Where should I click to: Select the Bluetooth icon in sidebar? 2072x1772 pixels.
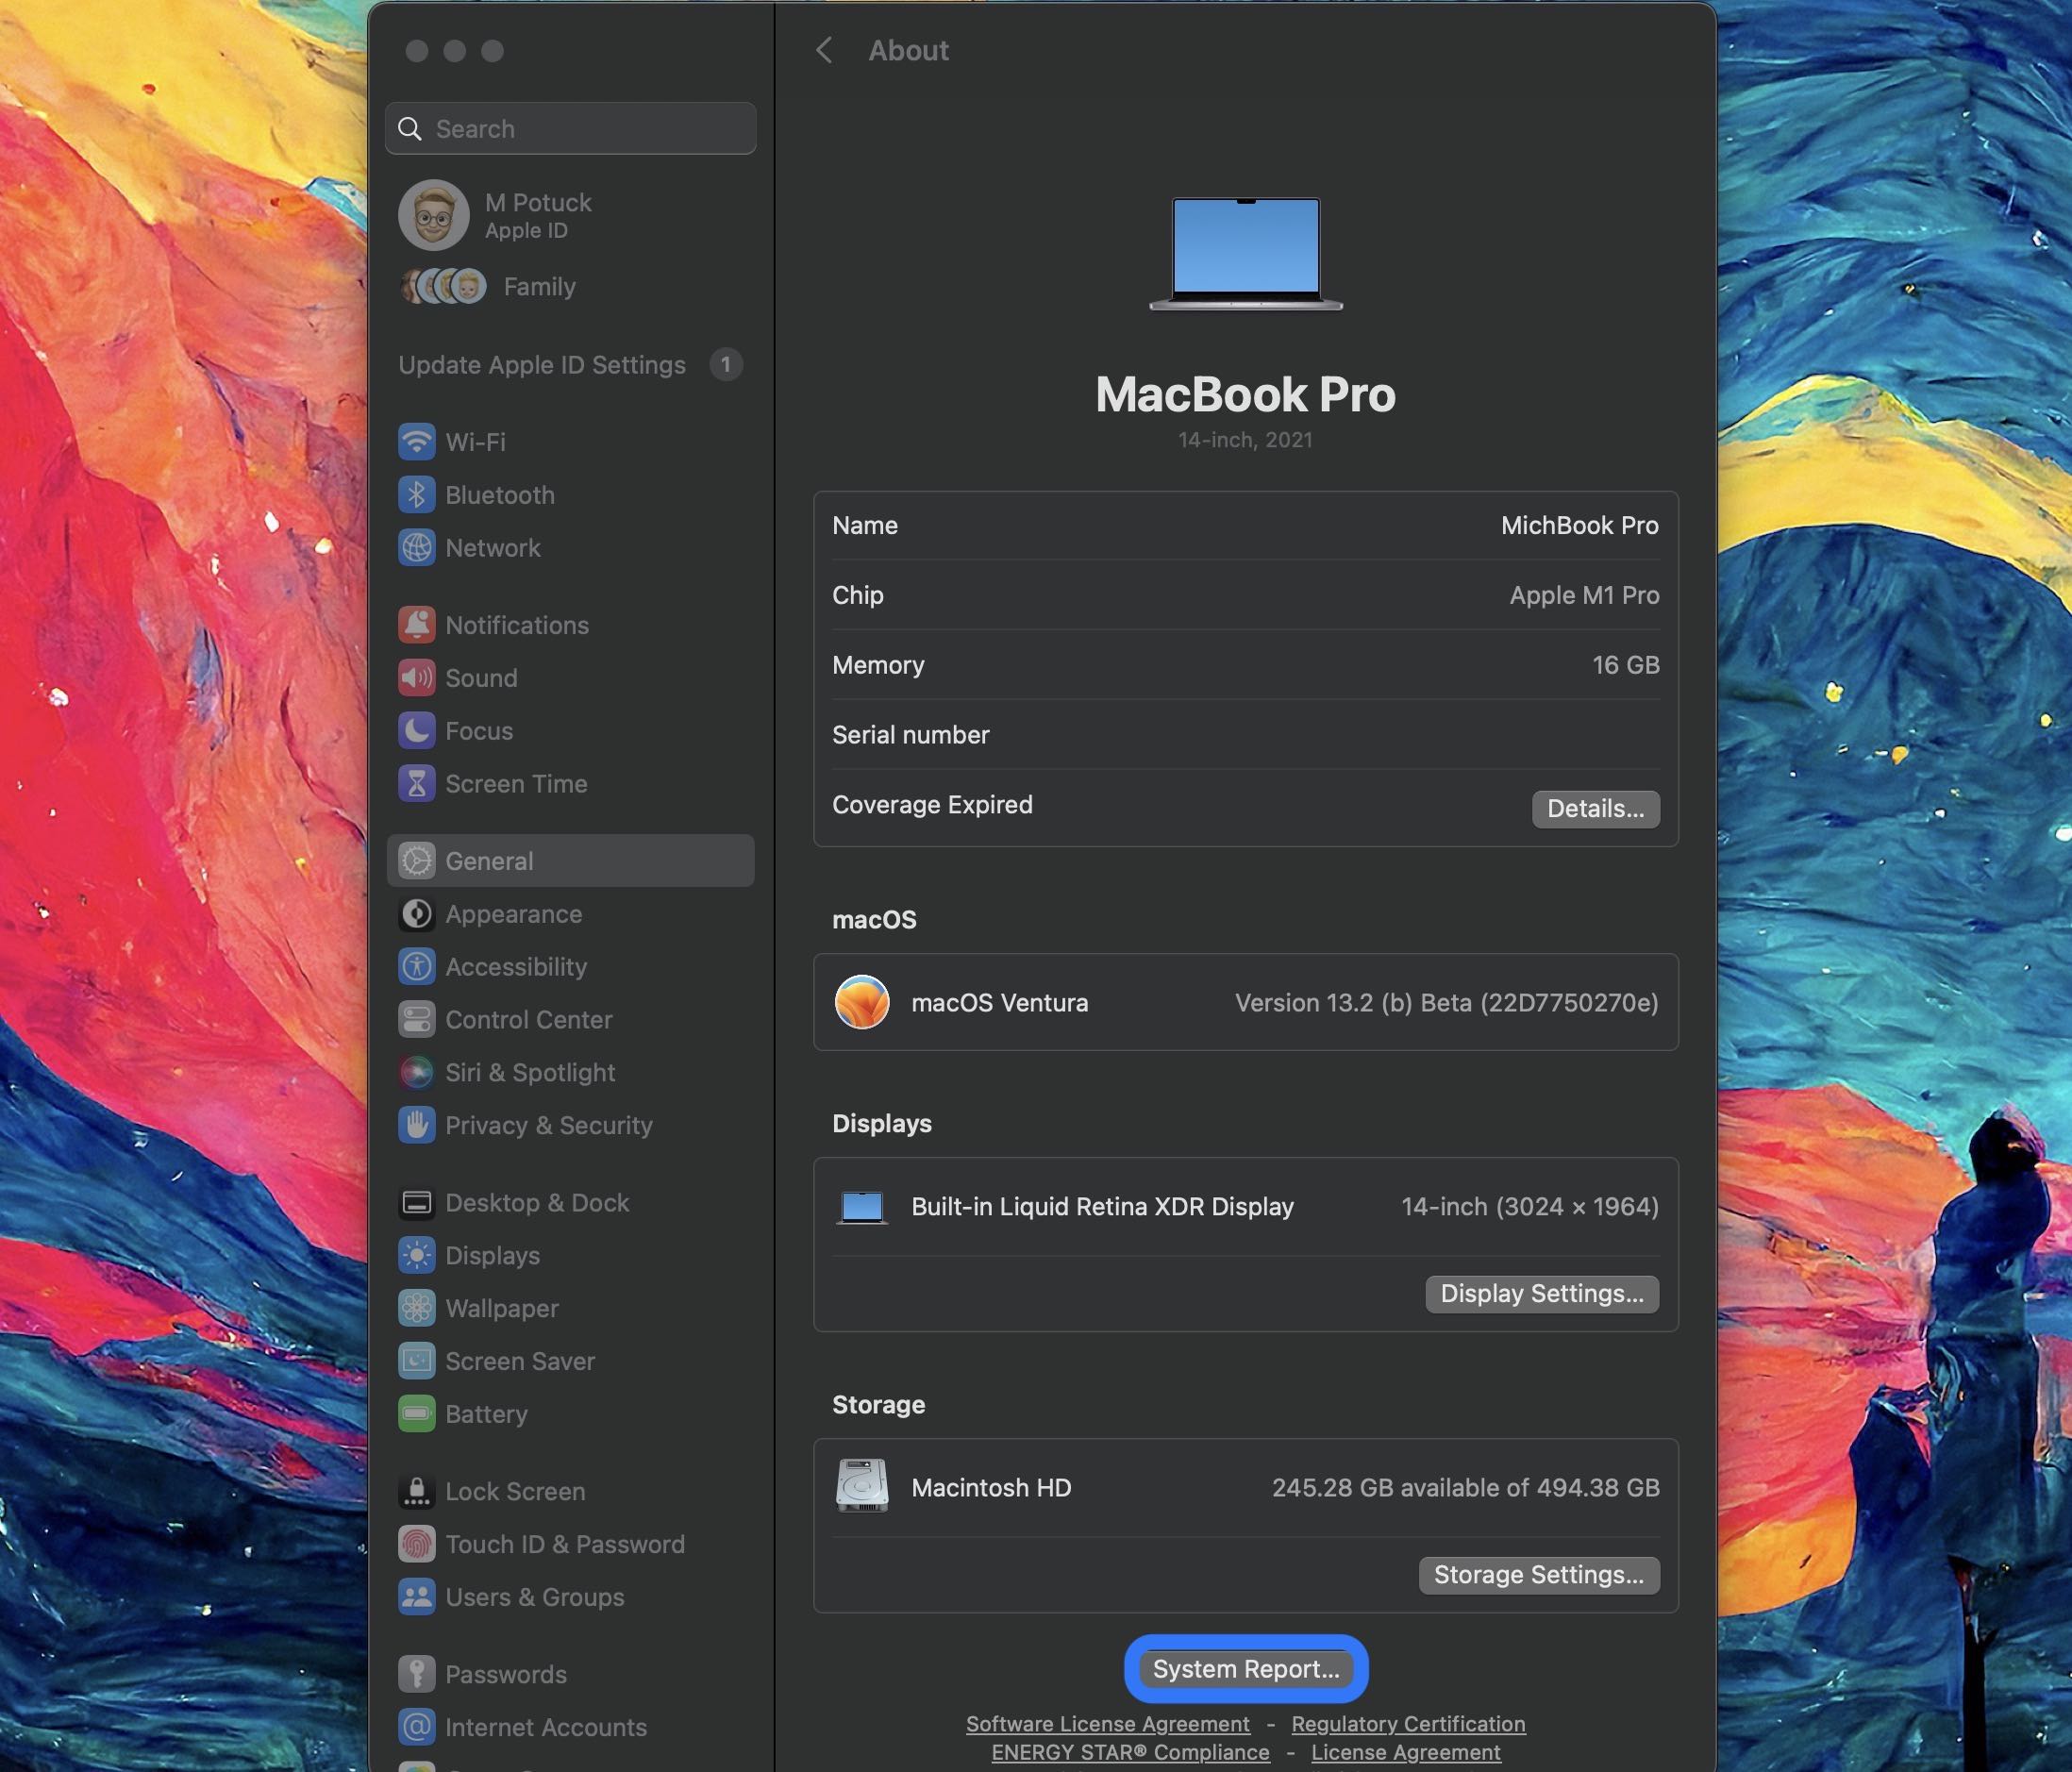pos(417,494)
